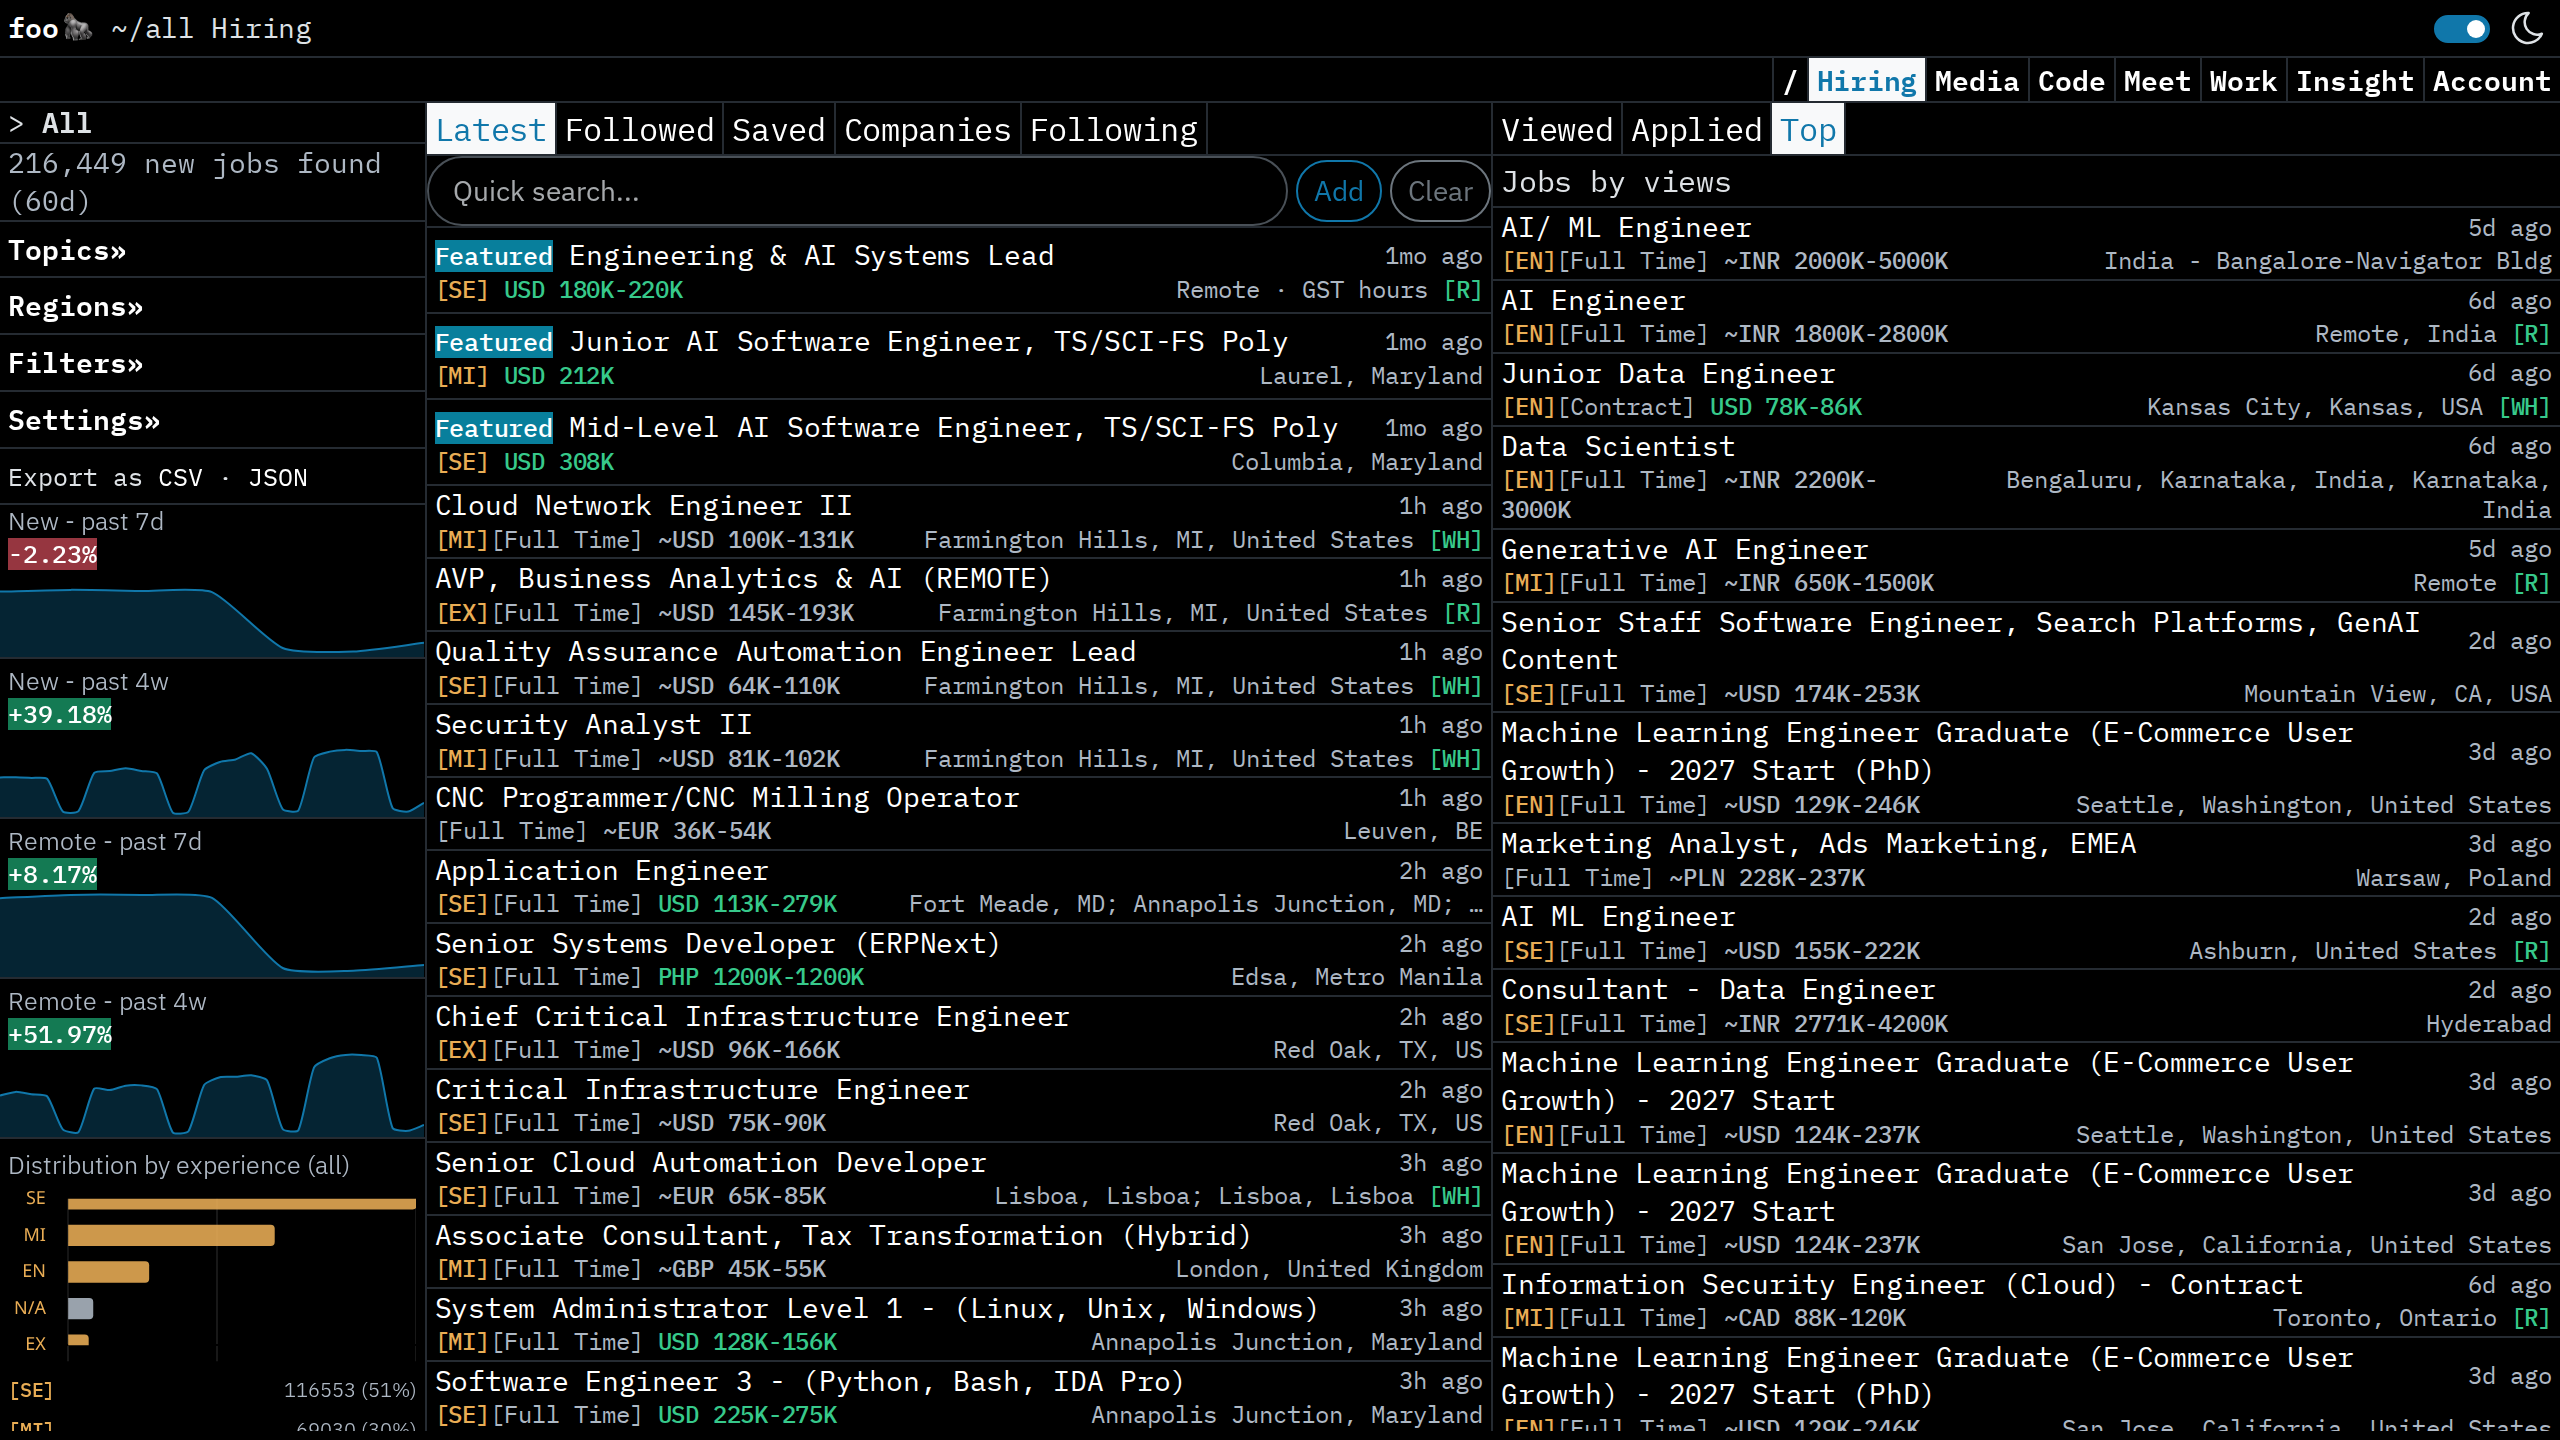This screenshot has height=1440, width=2560.
Task: Select the Top tab
Action: tap(1807, 130)
